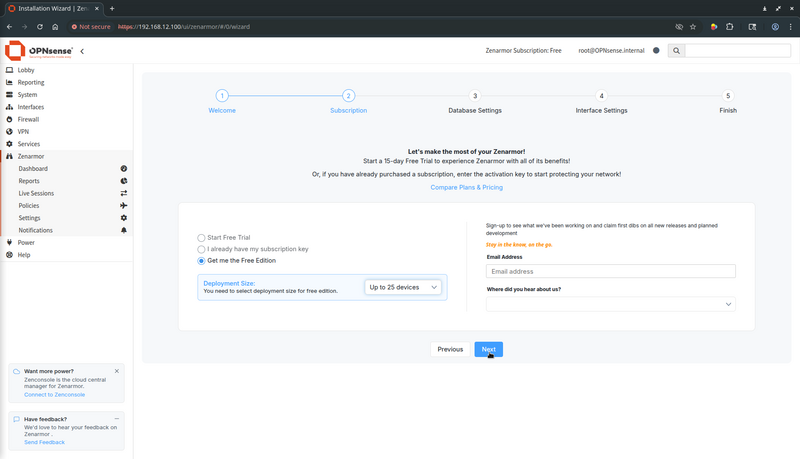Click the Reports pie chart icon
This screenshot has width=800, height=459.
(x=123, y=181)
